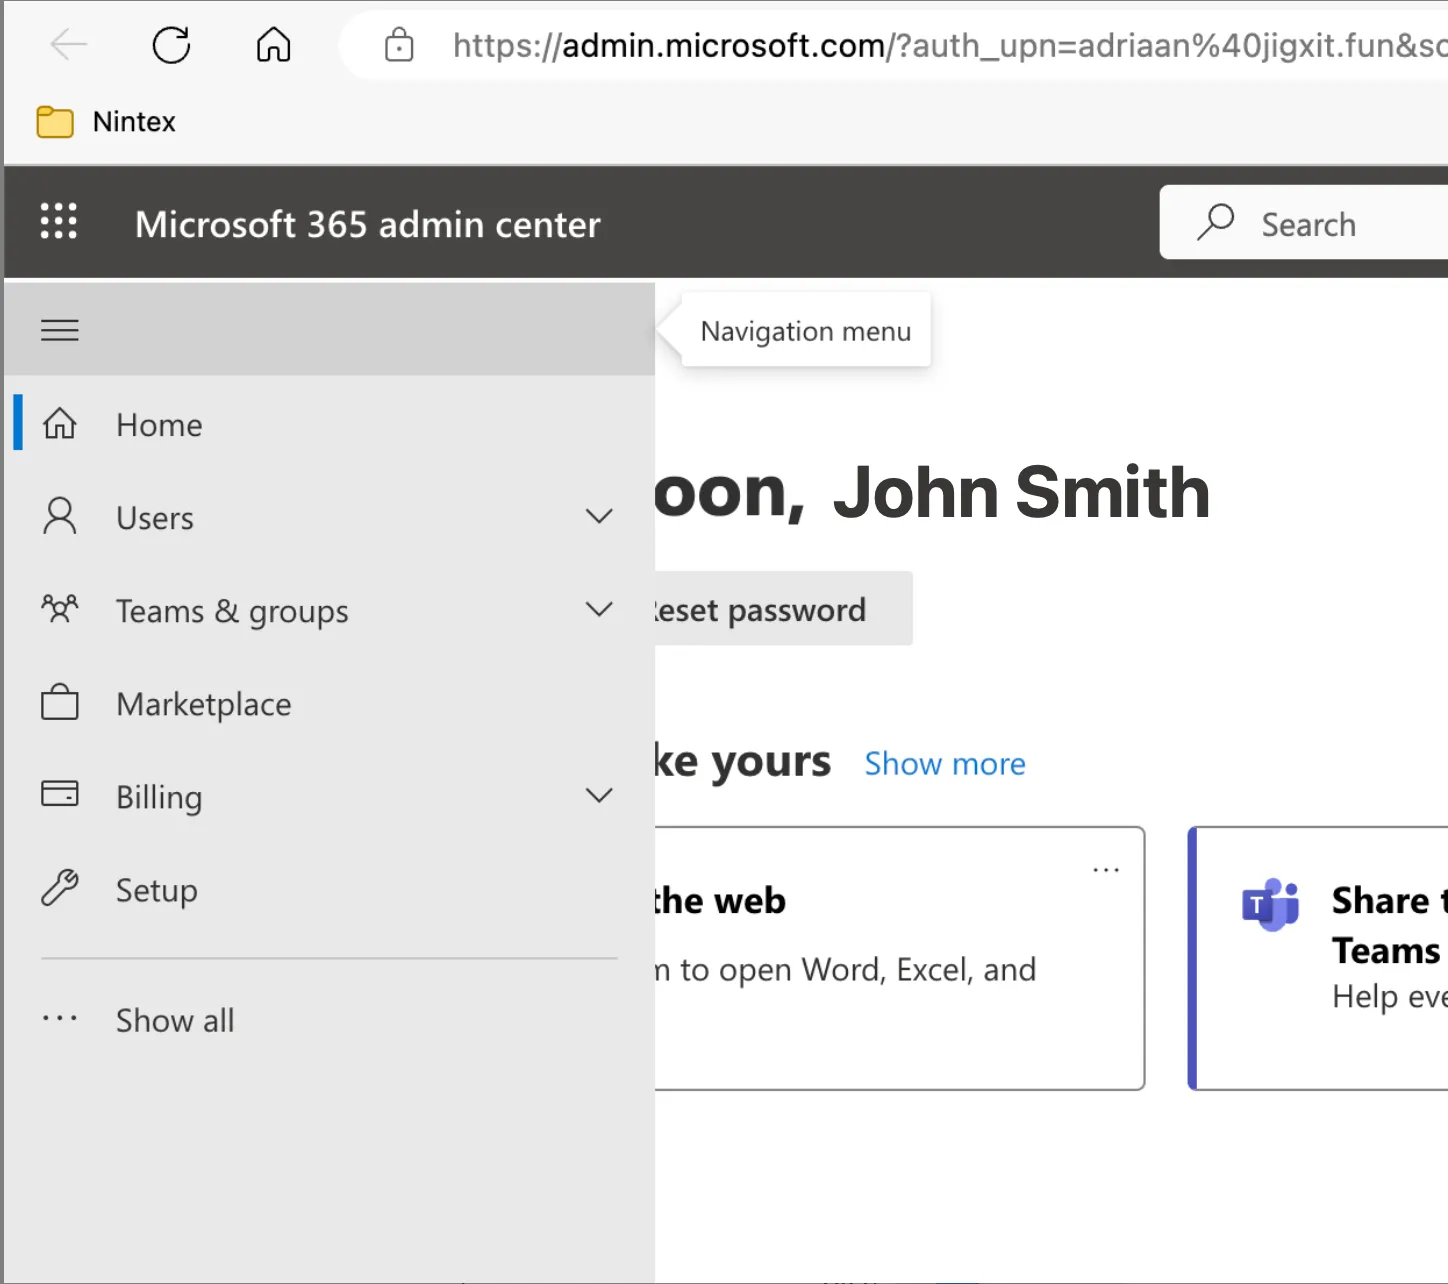Screen dimensions: 1448x1284
Task: Click Show all navigation items
Action: [x=330, y=1020]
